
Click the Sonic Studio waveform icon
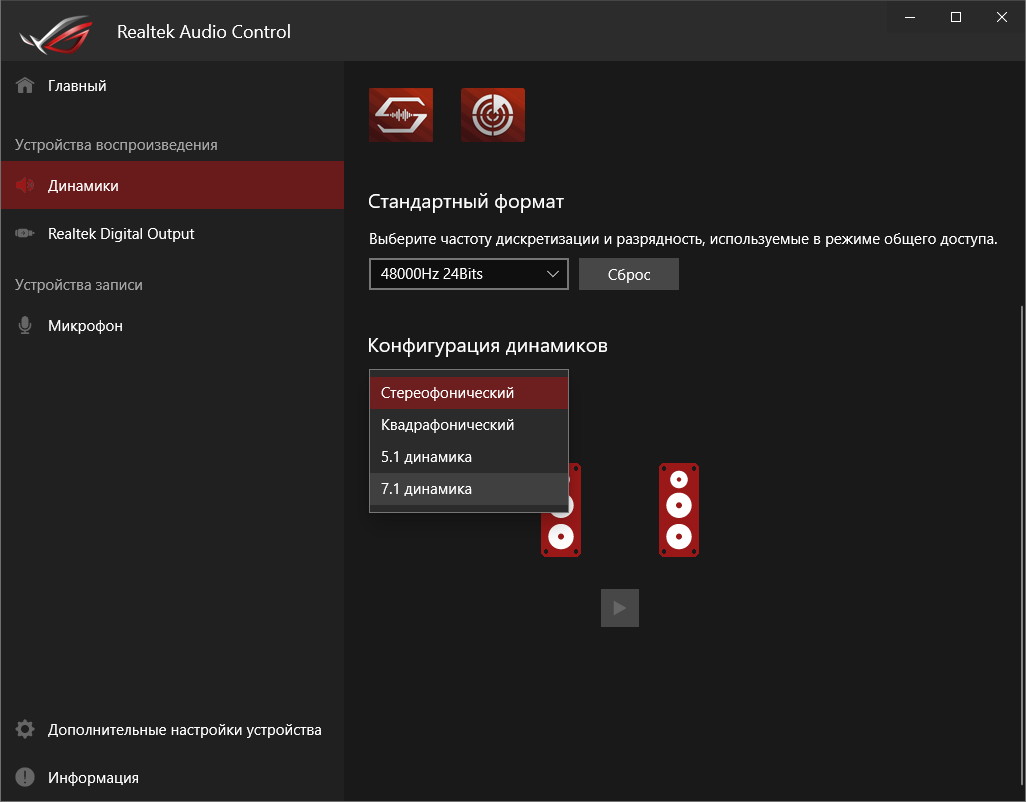tap(401, 115)
